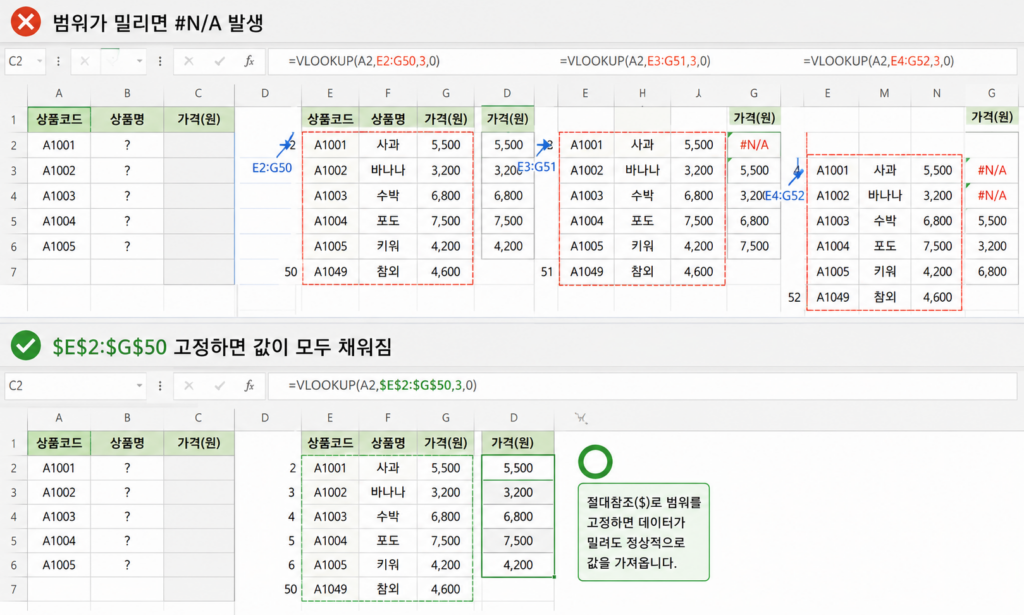The height and width of the screenshot is (615, 1024).
Task: Select column header N in the top sheet
Action: pyautogui.click(x=936, y=93)
